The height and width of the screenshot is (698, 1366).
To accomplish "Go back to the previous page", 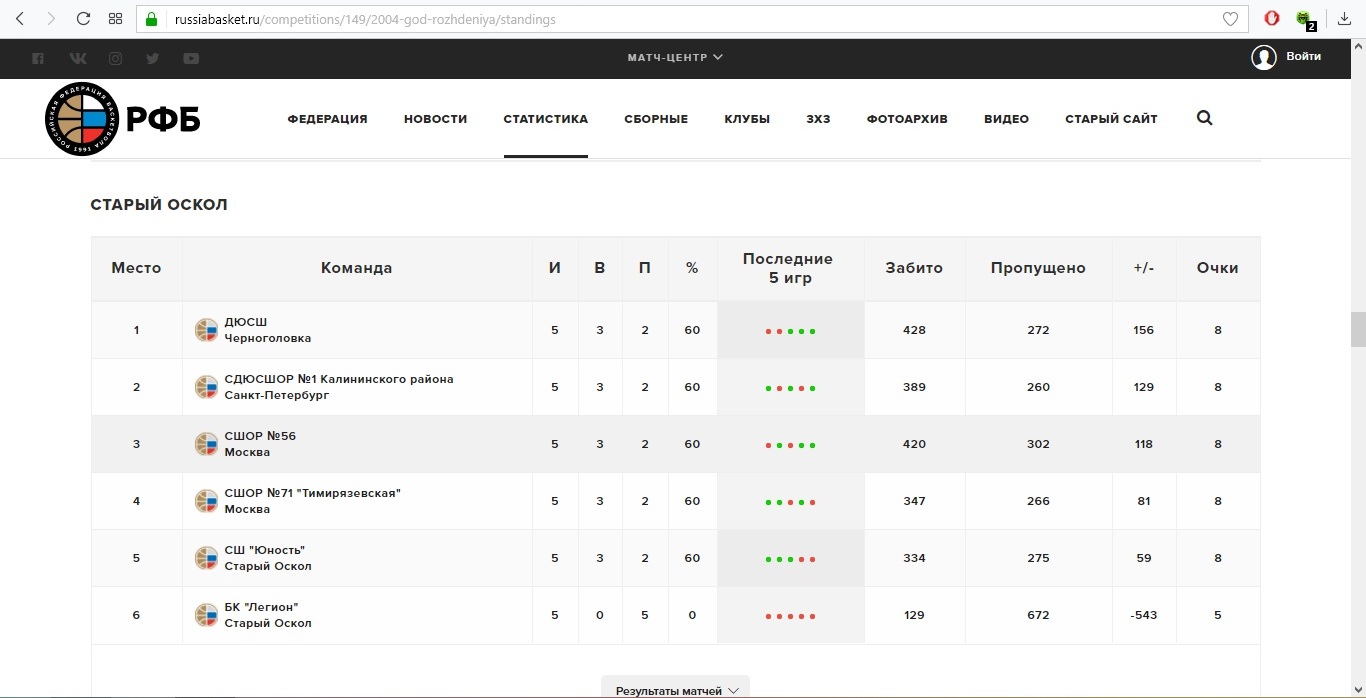I will click(20, 19).
